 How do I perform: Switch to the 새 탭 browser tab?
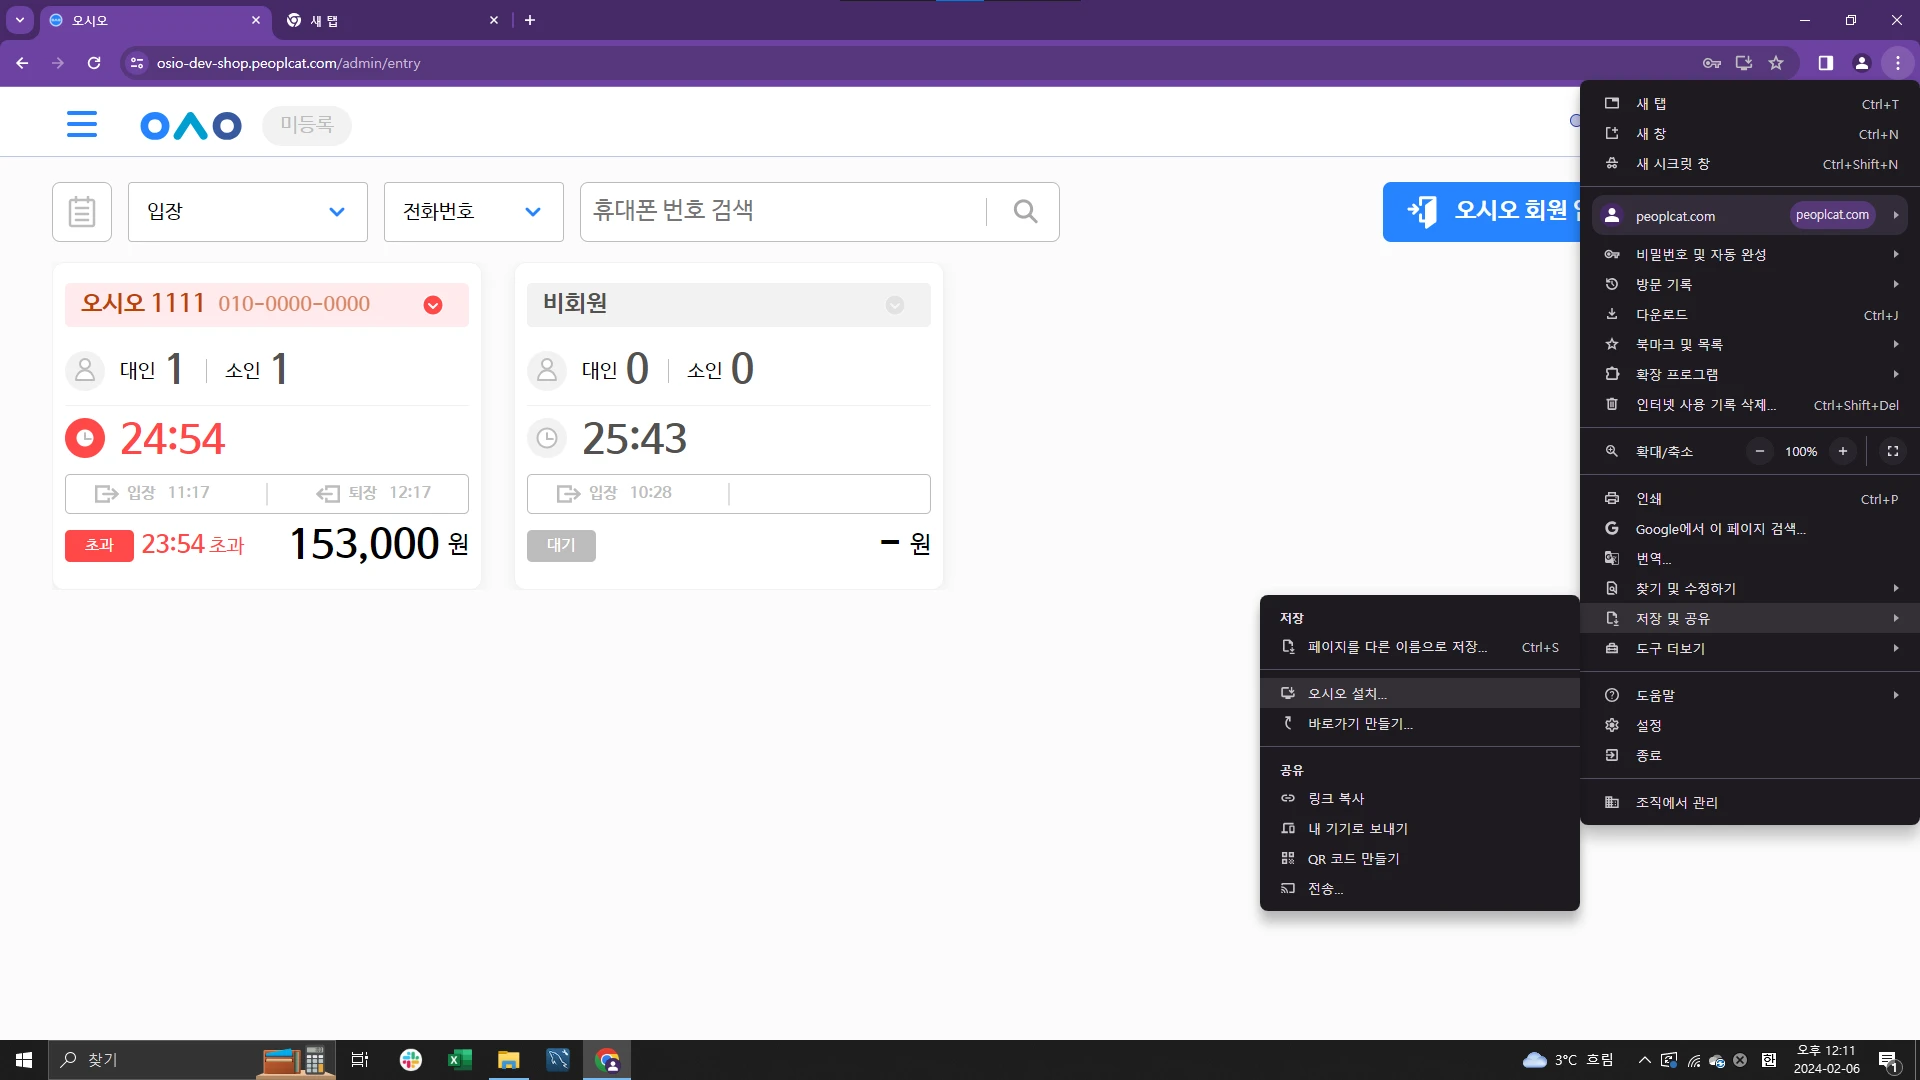[392, 20]
